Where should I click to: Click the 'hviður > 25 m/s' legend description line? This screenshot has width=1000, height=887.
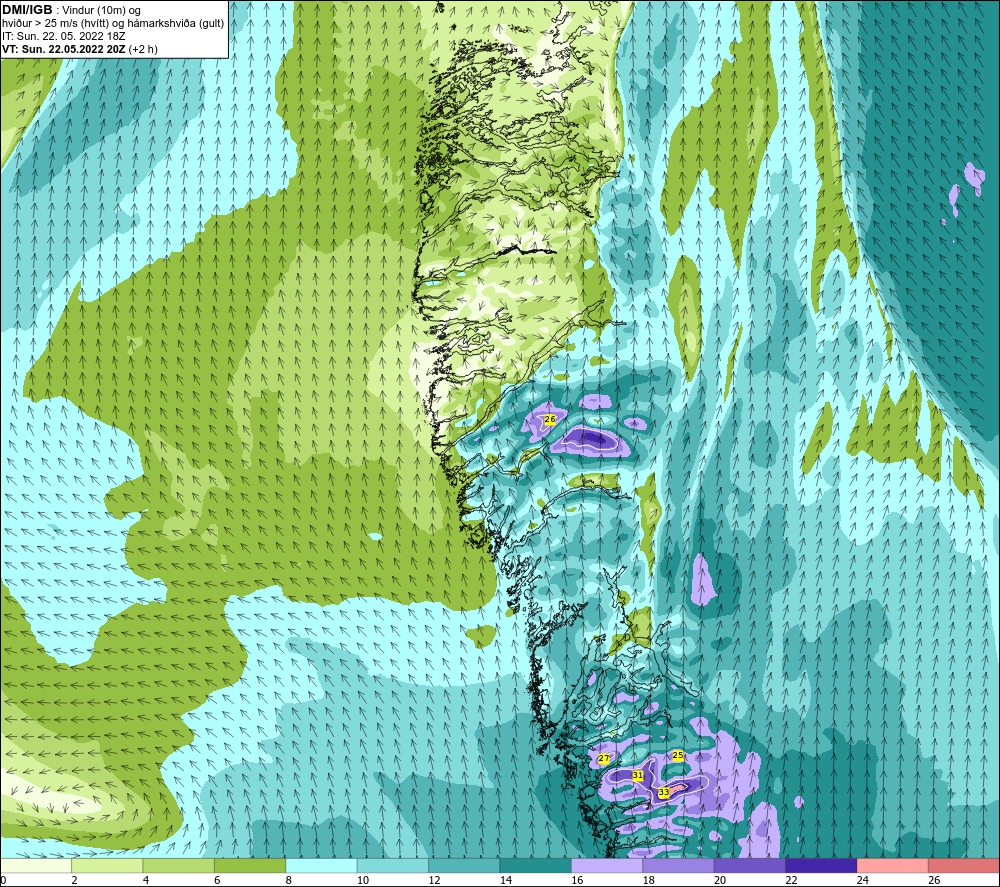point(113,24)
